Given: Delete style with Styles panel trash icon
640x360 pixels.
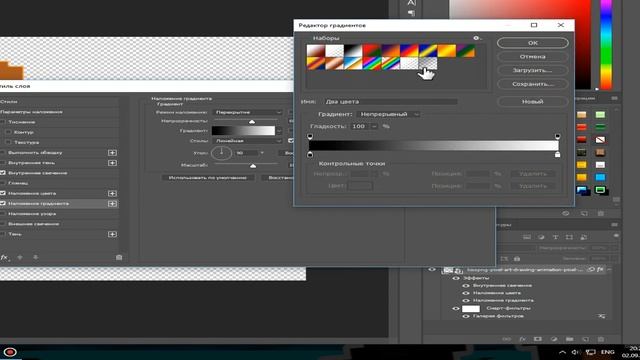Looking at the screenshot, I should pyautogui.click(x=601, y=213).
